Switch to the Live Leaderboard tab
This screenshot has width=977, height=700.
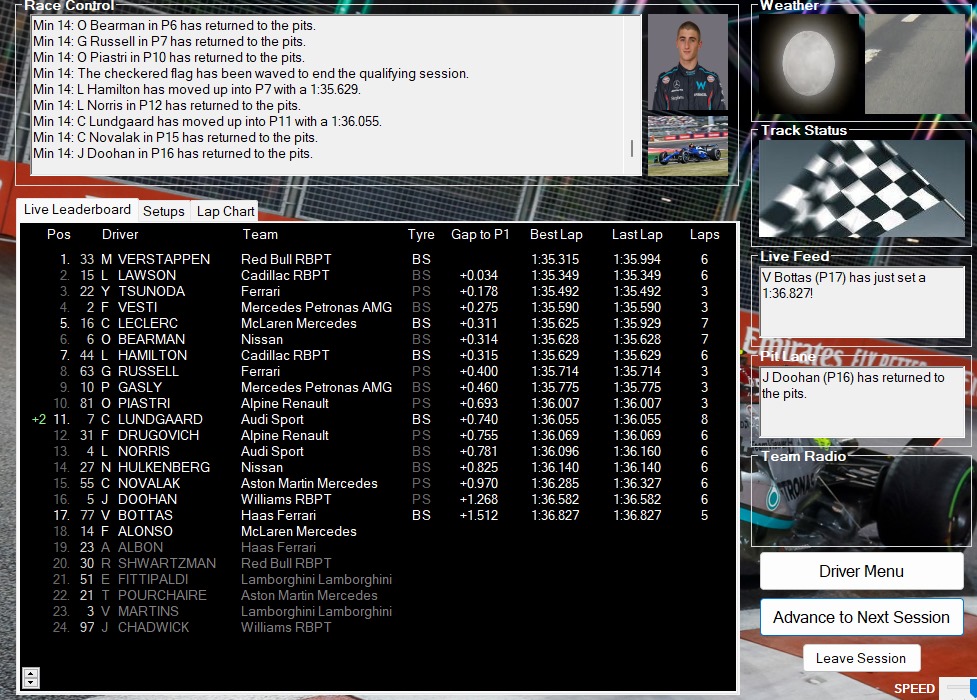77,209
